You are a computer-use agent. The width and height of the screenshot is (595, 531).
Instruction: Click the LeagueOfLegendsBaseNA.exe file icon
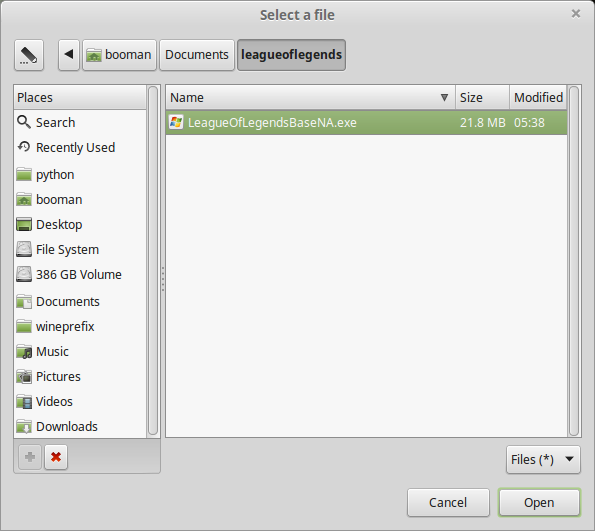[x=176, y=122]
